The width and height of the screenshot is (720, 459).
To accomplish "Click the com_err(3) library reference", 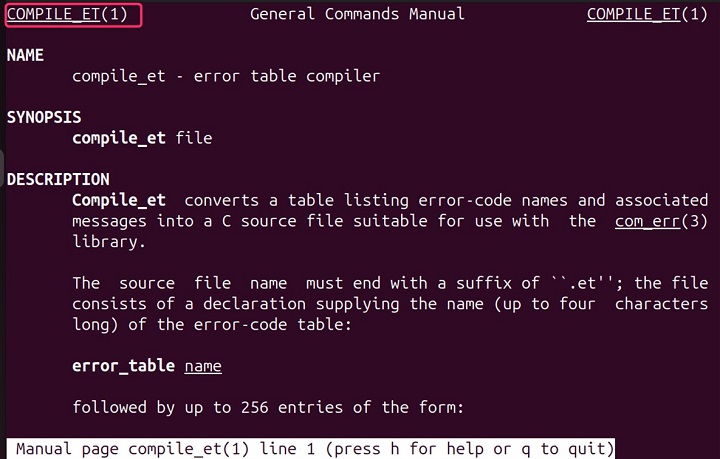I will (661, 221).
